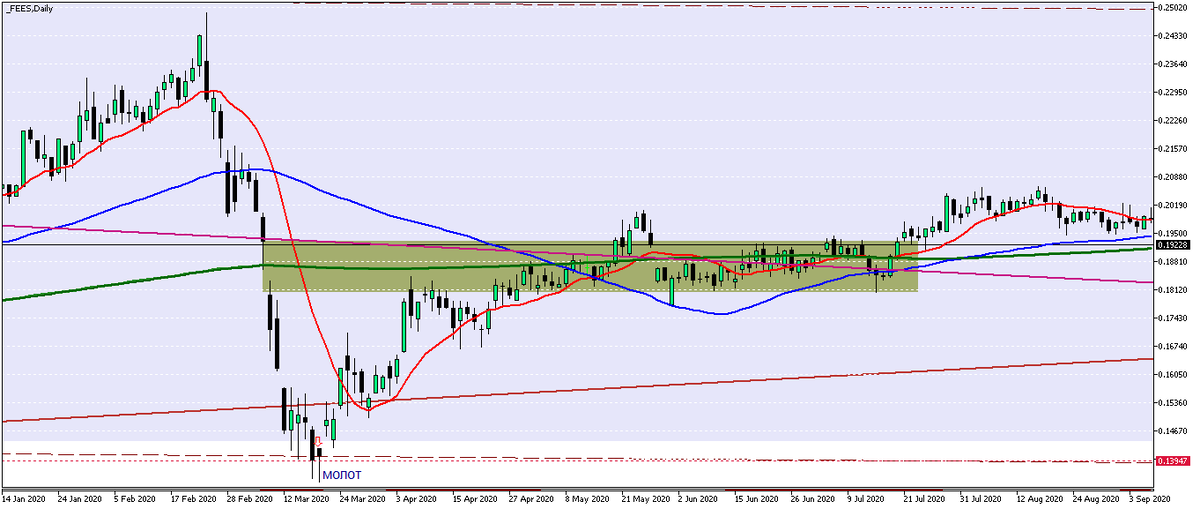1200x509 pixels.
Task: Select the МОЛОТ text label
Action: click(x=342, y=475)
